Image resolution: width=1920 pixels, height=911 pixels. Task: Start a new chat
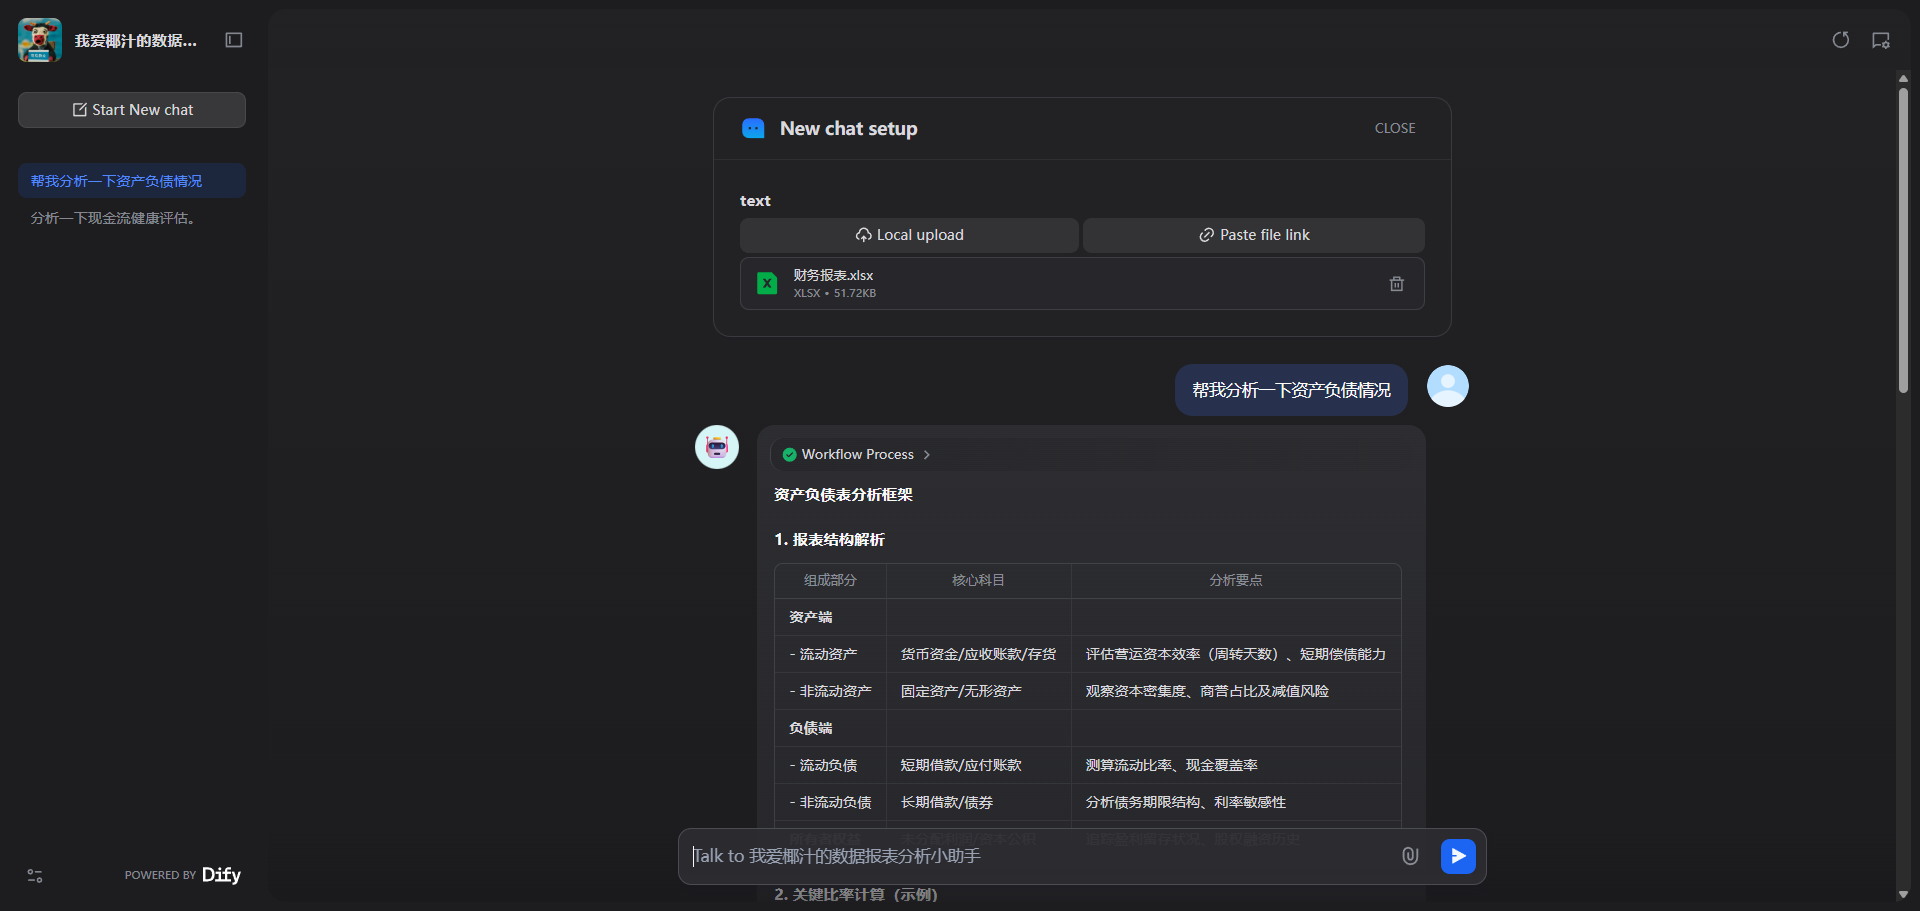[132, 110]
